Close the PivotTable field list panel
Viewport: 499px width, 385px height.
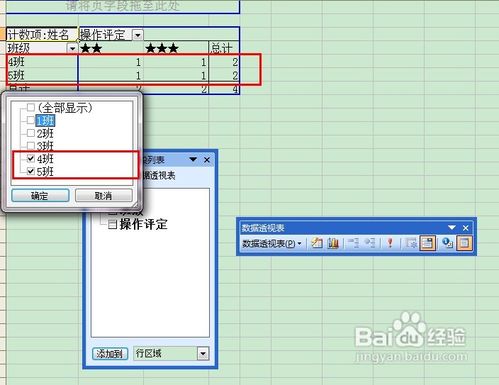(x=207, y=160)
